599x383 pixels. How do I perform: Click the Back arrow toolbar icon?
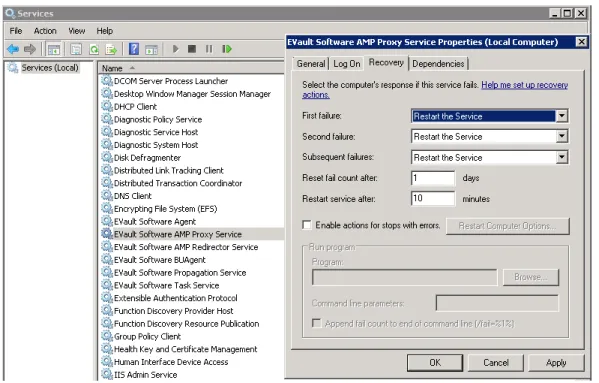(x=13, y=49)
